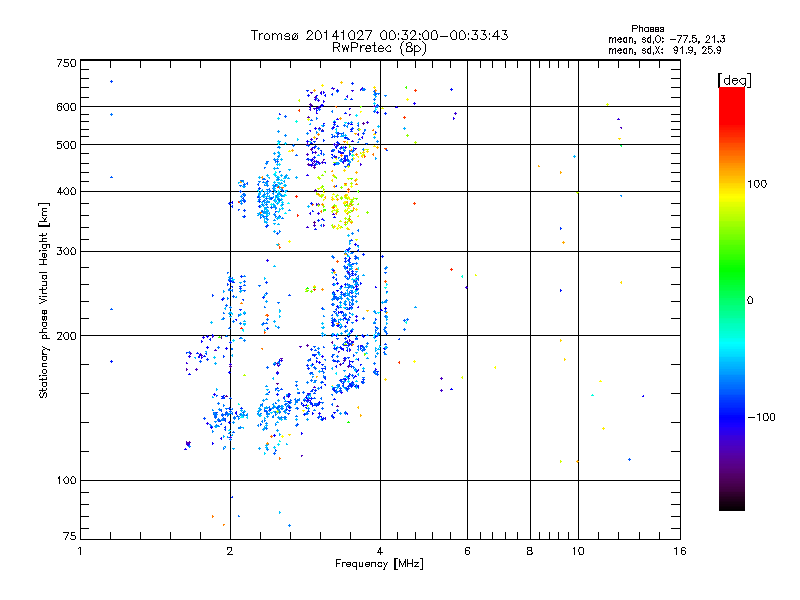Viewport: 800px width, 600px height.
Task: Click the 750 height axis tick label
Action: pos(66,63)
